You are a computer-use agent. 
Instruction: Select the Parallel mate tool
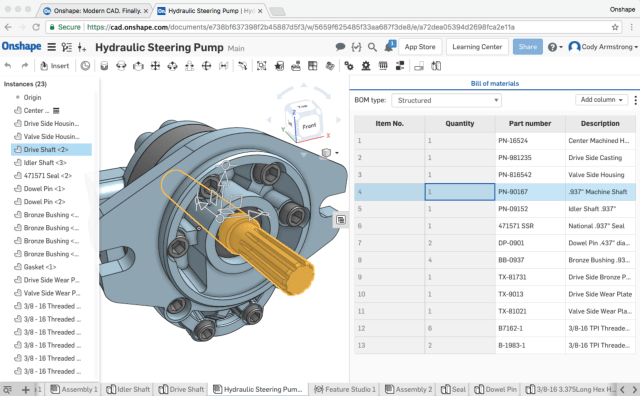[x=223, y=66]
